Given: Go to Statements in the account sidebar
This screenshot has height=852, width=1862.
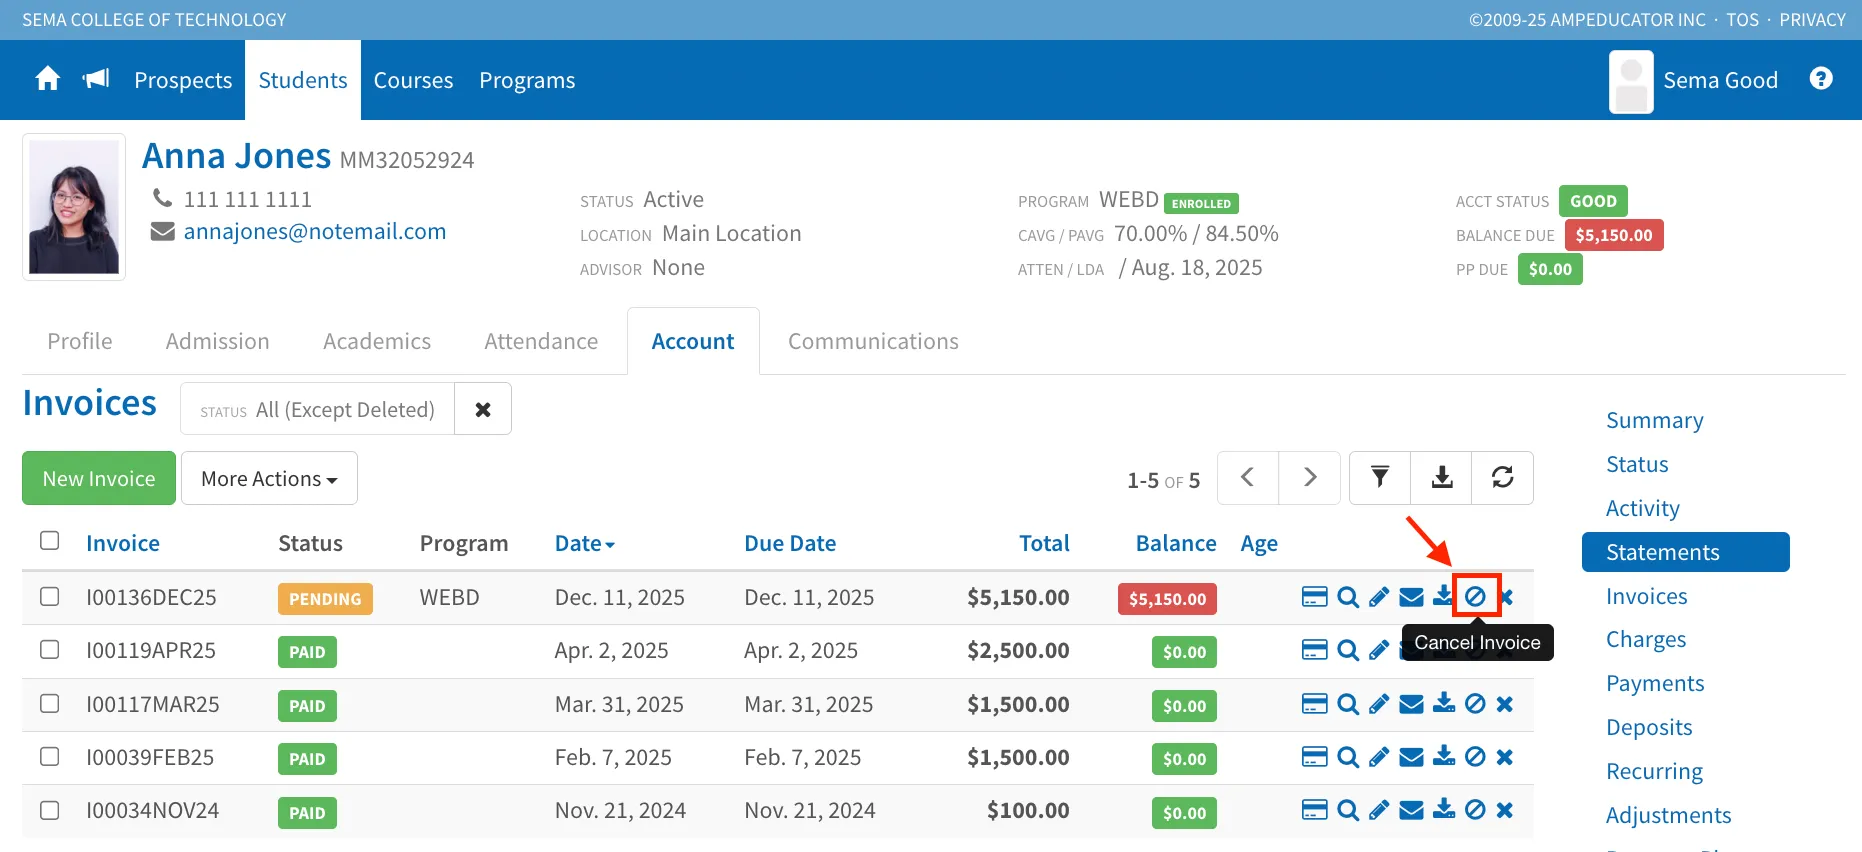Looking at the screenshot, I should pos(1686,552).
